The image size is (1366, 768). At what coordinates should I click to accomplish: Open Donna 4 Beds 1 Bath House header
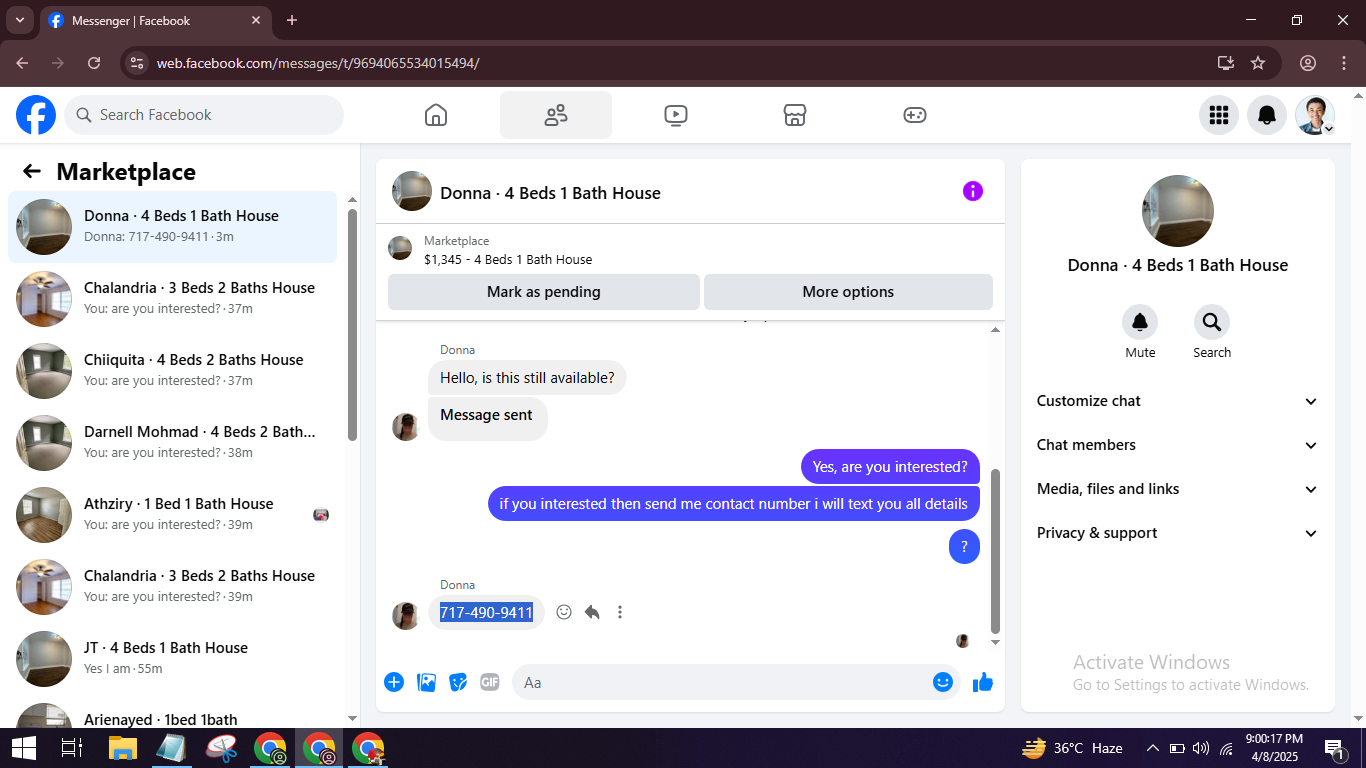click(x=550, y=193)
